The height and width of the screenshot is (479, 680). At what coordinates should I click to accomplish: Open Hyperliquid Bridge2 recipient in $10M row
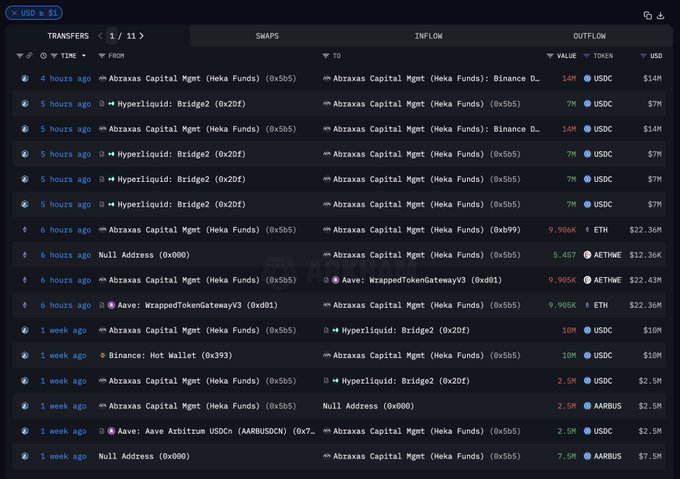(405, 330)
